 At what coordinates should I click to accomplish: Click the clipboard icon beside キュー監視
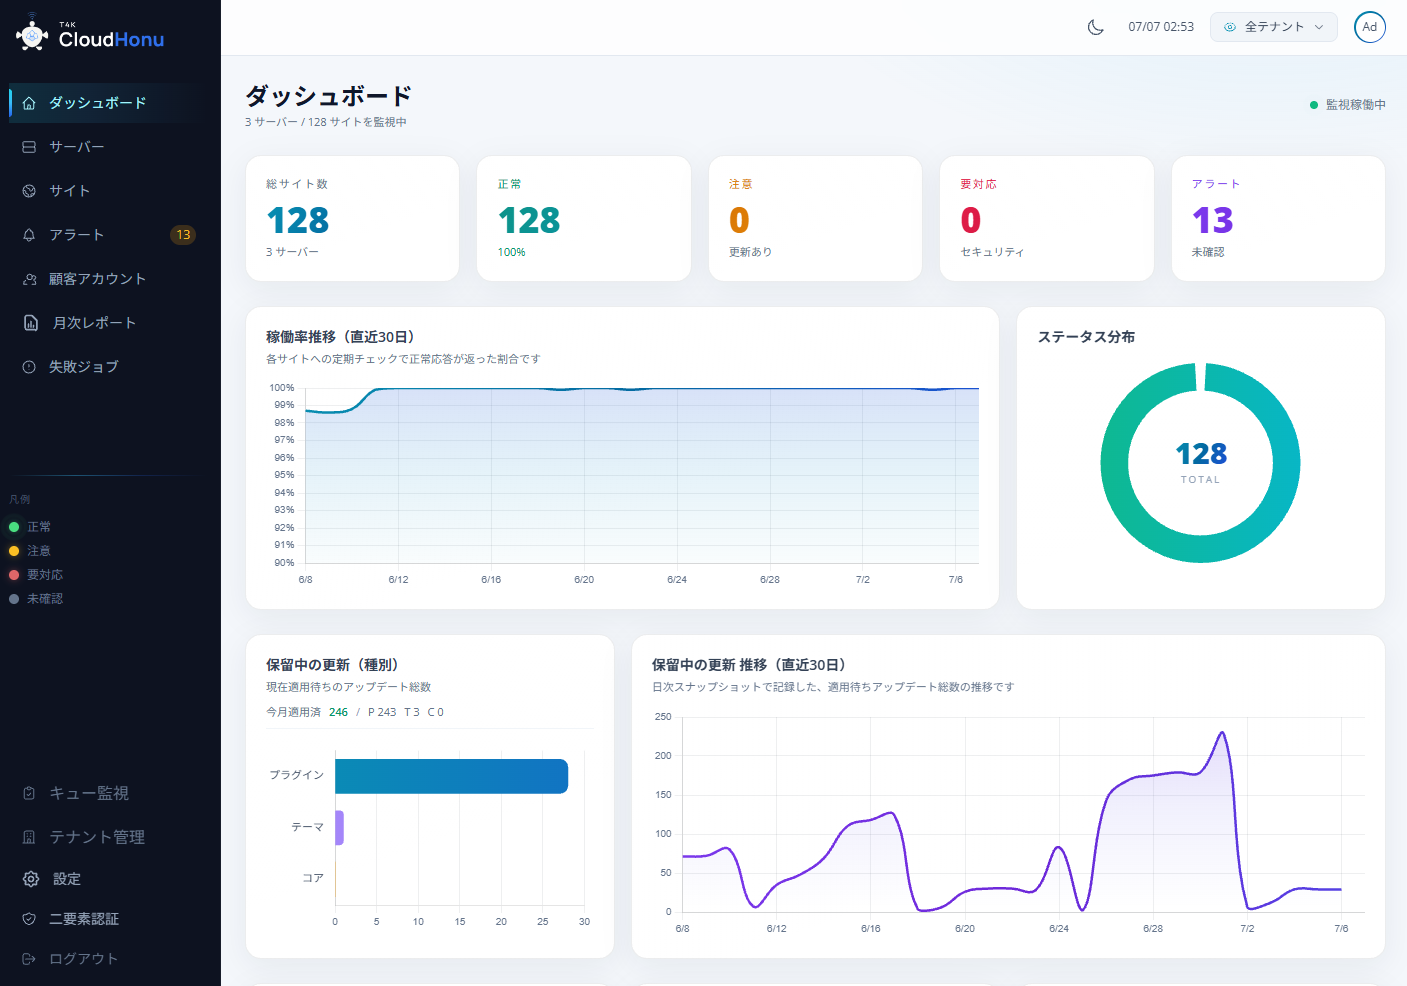click(29, 793)
